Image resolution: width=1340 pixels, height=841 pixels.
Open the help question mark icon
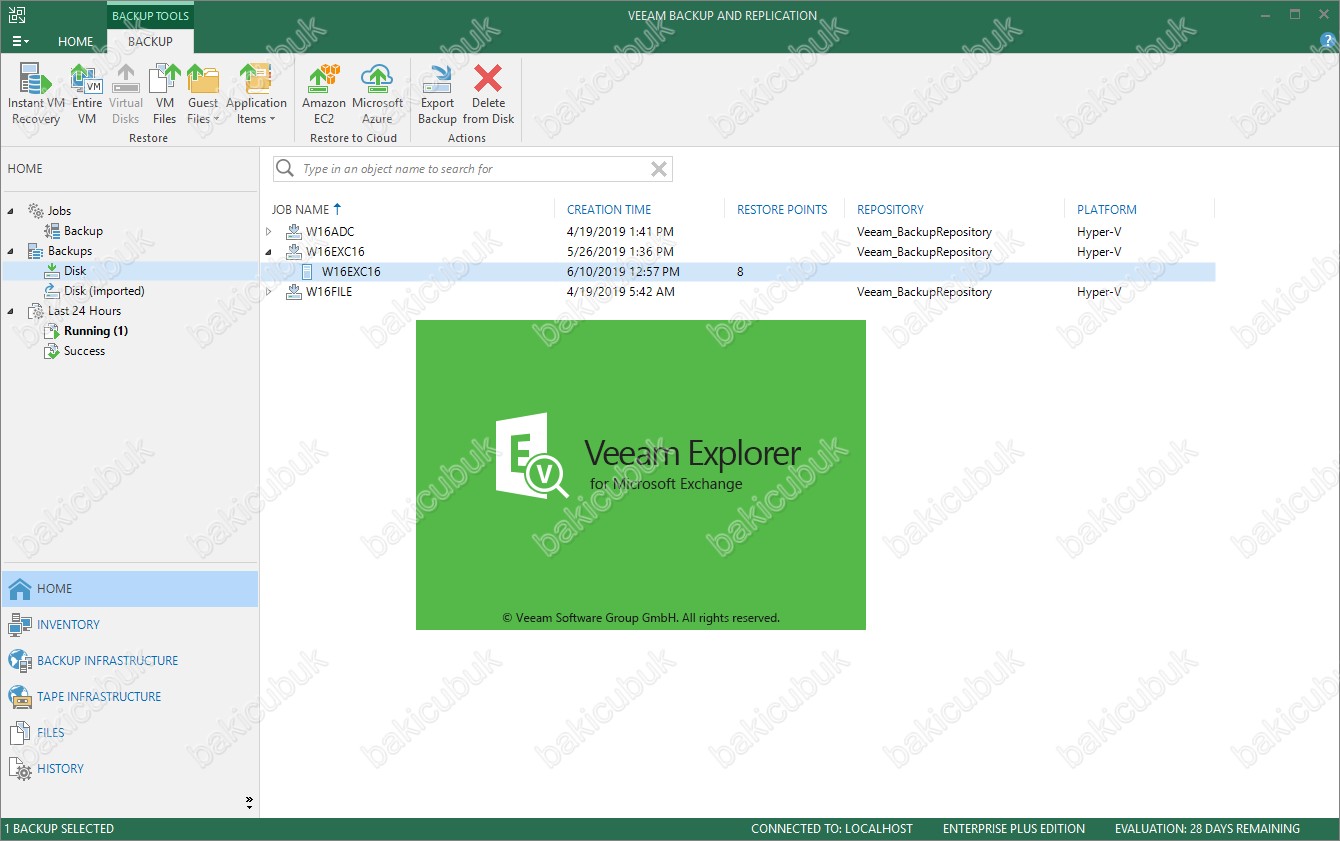(x=1328, y=41)
